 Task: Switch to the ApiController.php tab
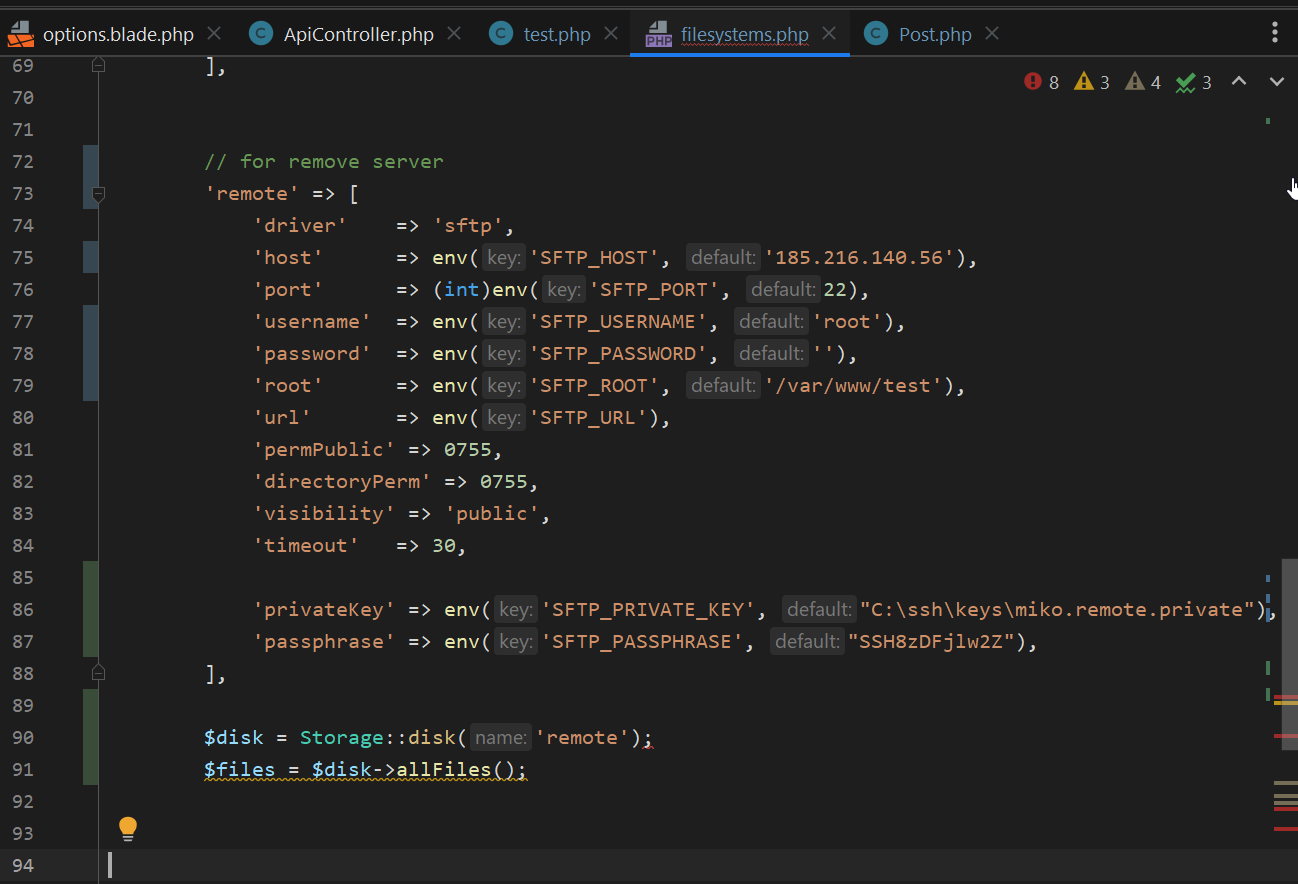(359, 34)
